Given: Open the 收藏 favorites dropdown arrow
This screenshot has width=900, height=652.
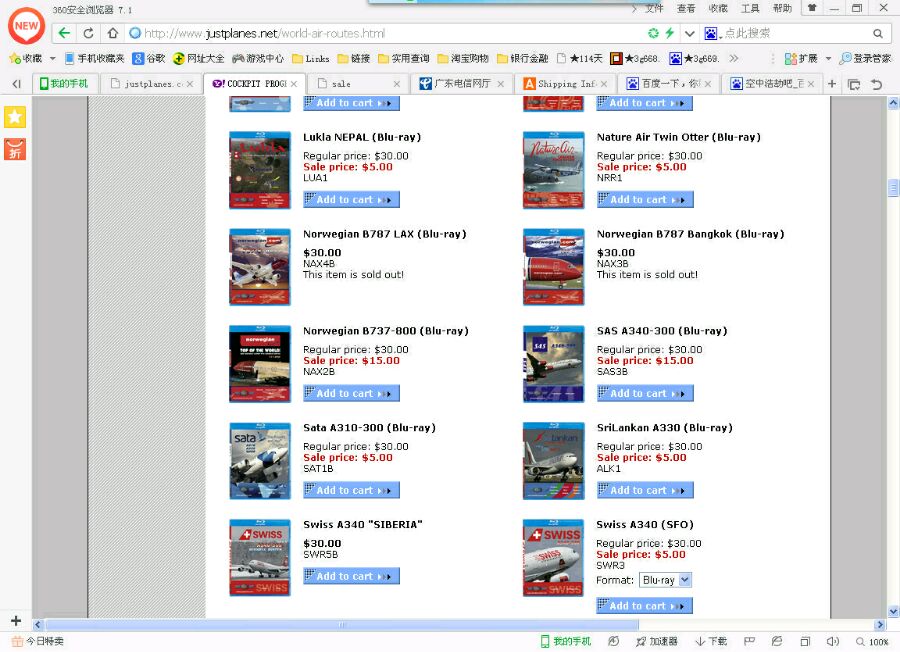Looking at the screenshot, I should click(x=52, y=58).
